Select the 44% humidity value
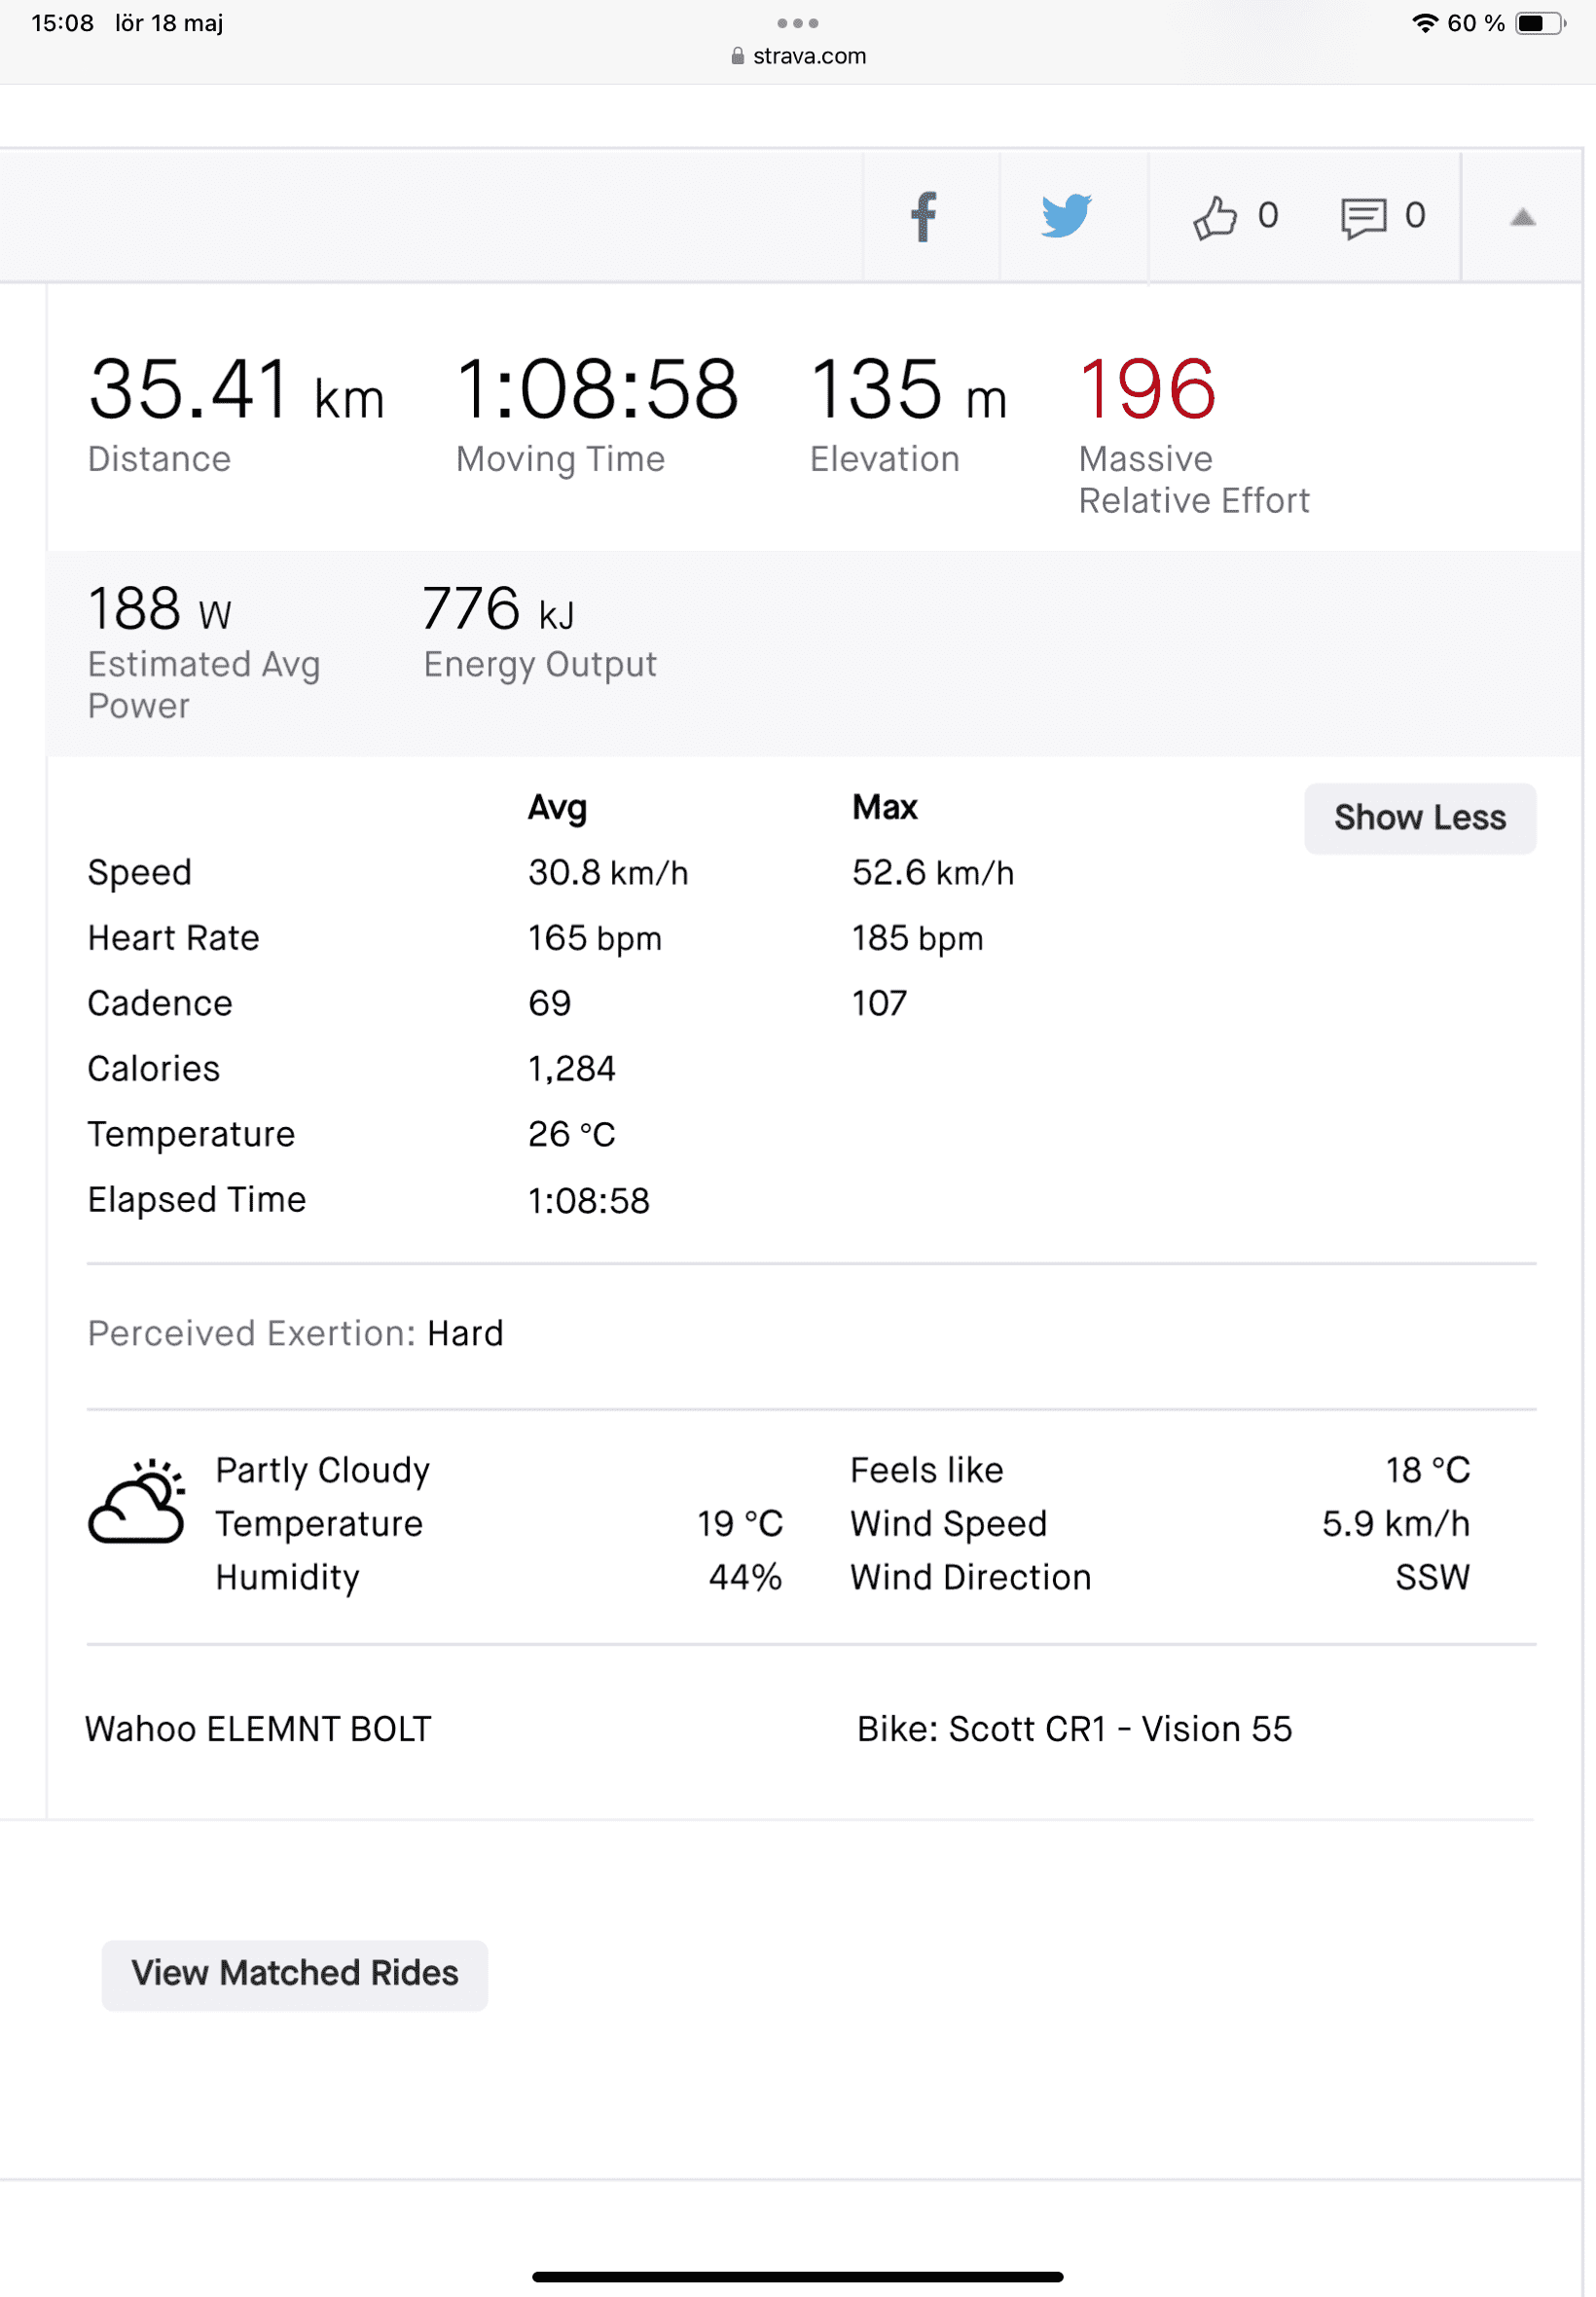The image size is (1596, 2297). click(x=746, y=1578)
